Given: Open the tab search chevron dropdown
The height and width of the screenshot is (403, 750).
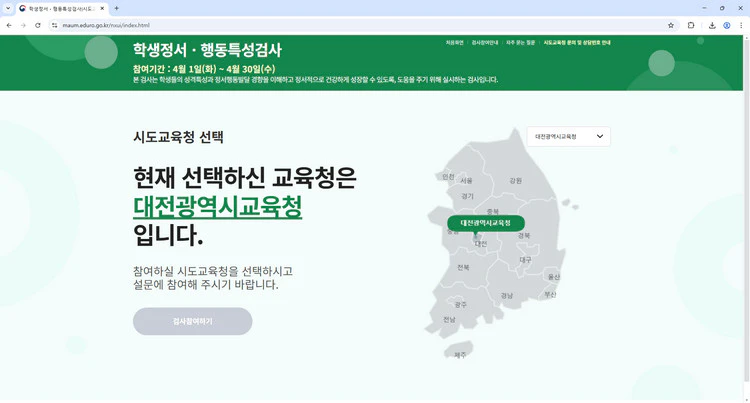Looking at the screenshot, I should tap(8, 8).
